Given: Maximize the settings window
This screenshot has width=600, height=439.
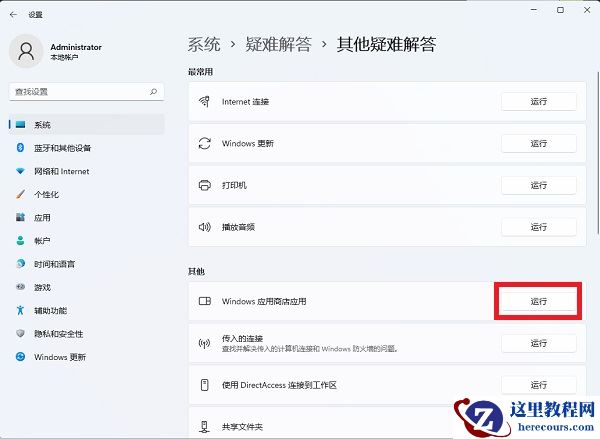Looking at the screenshot, I should click(560, 10).
